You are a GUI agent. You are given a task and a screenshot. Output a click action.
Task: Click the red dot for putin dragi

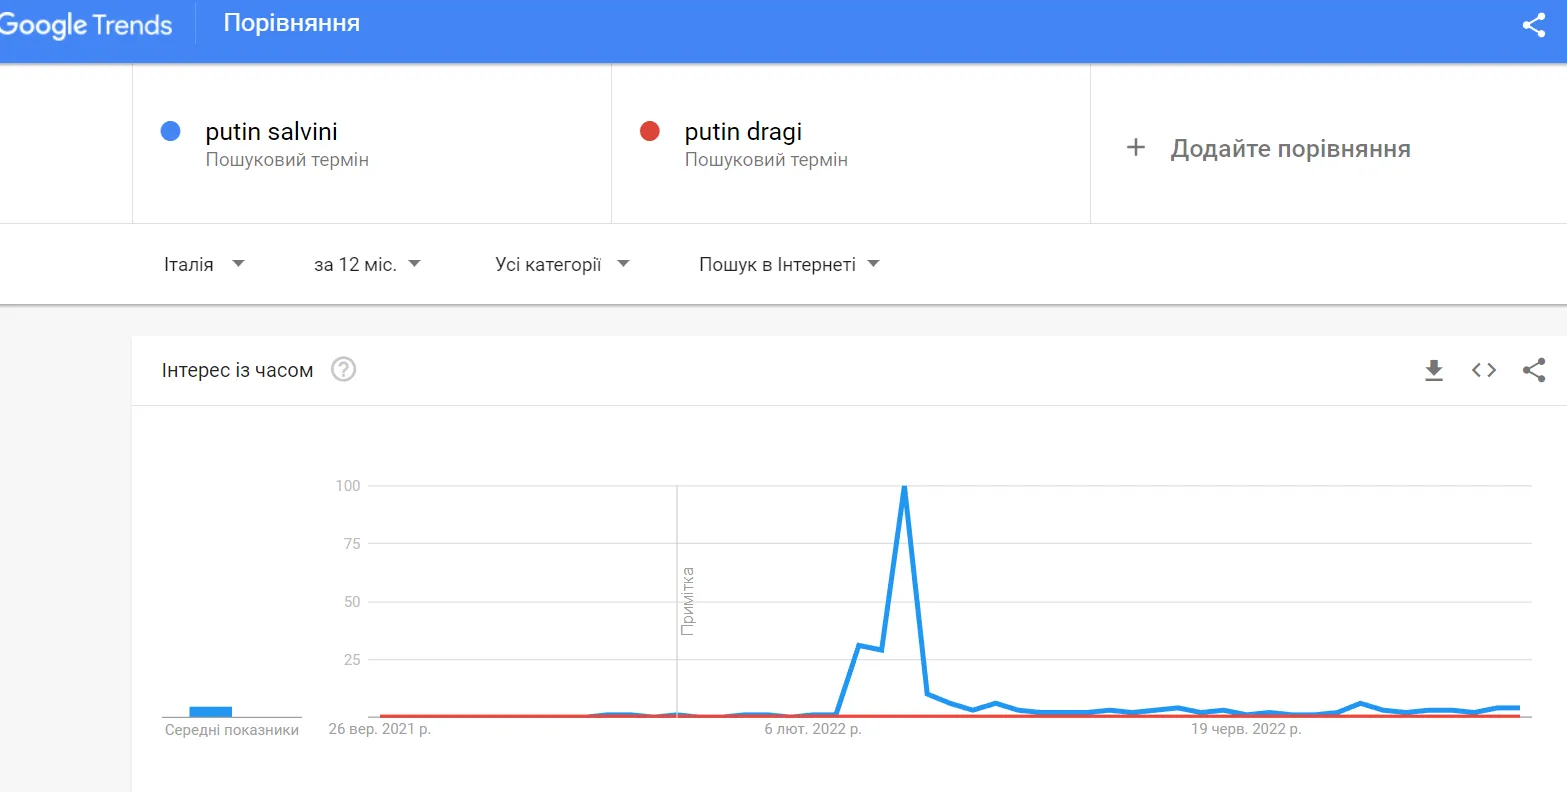click(x=650, y=132)
